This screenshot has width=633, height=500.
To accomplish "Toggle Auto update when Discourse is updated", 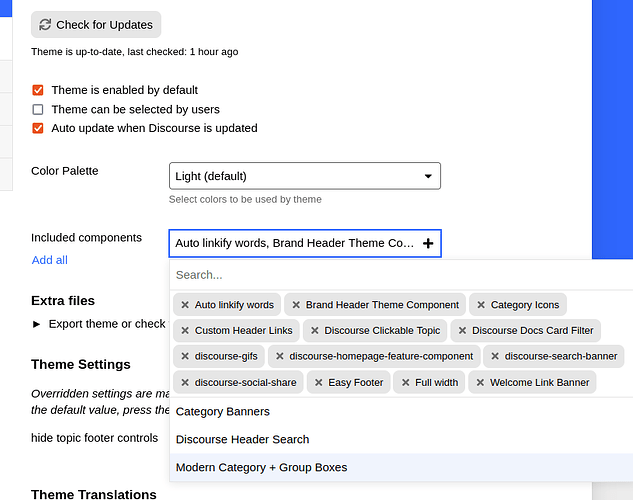I will point(38,128).
